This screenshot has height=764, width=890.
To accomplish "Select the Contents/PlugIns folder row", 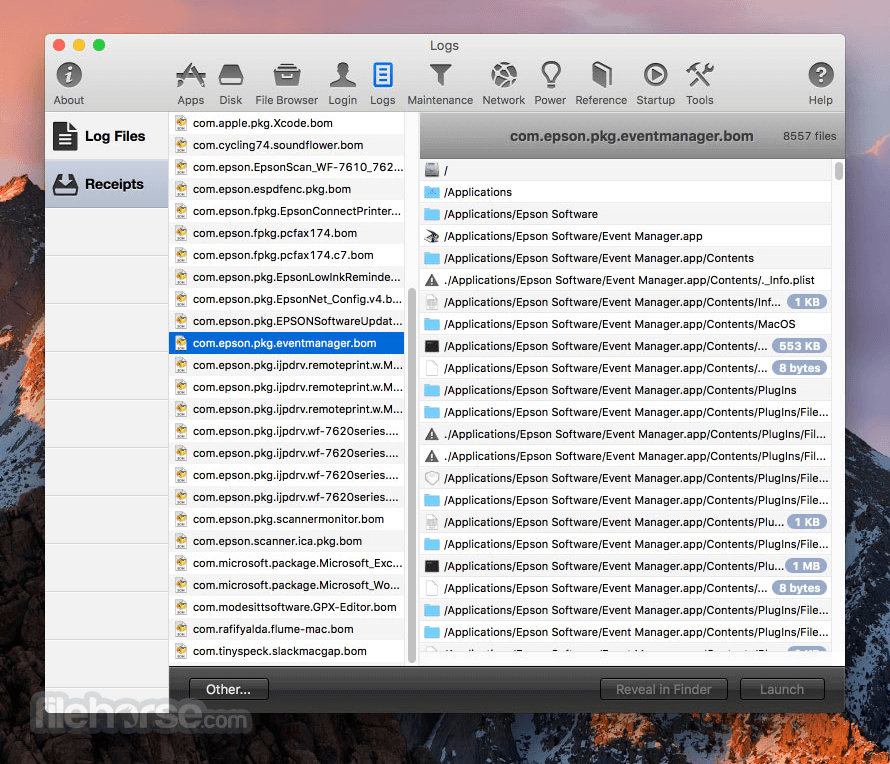I will click(x=626, y=391).
